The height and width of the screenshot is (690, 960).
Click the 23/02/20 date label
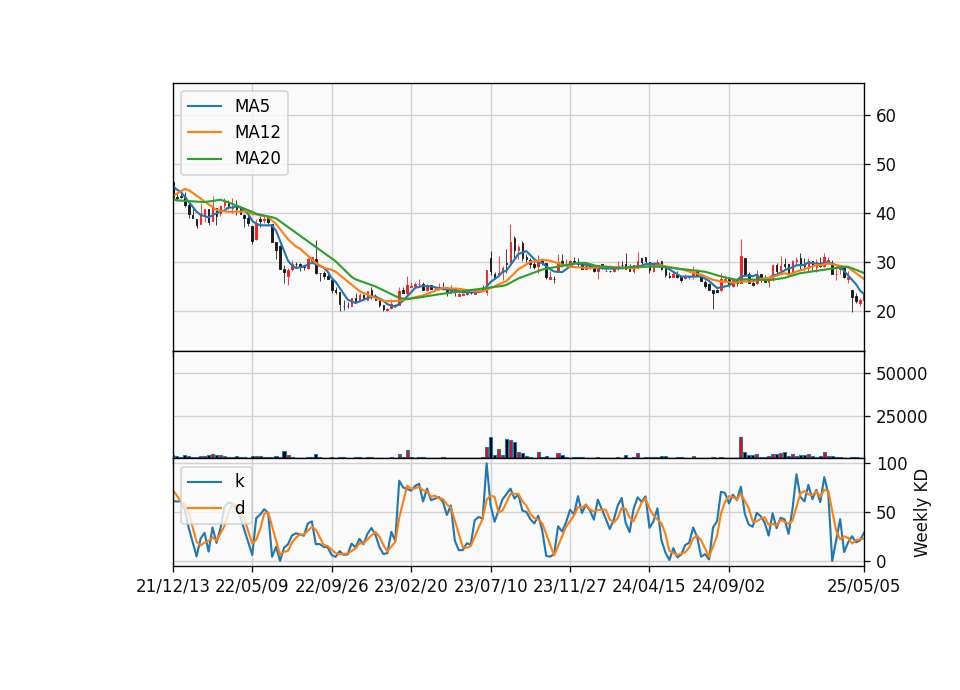411,587
